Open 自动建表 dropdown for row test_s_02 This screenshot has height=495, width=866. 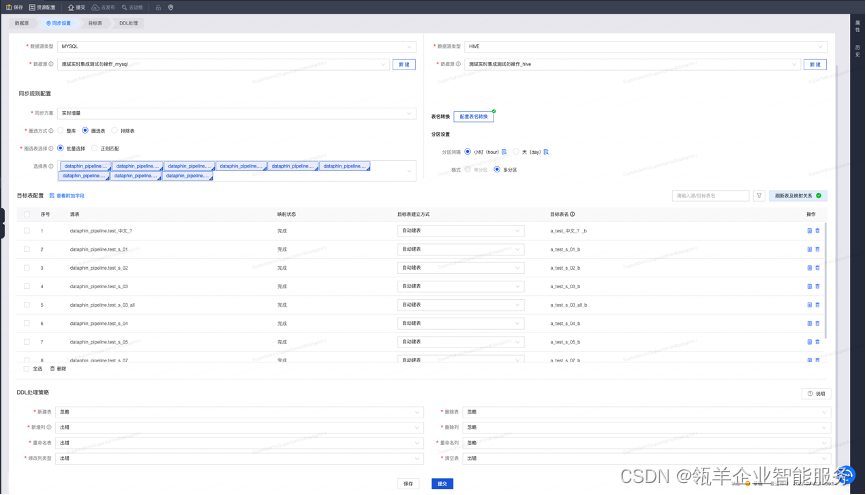coord(461,267)
